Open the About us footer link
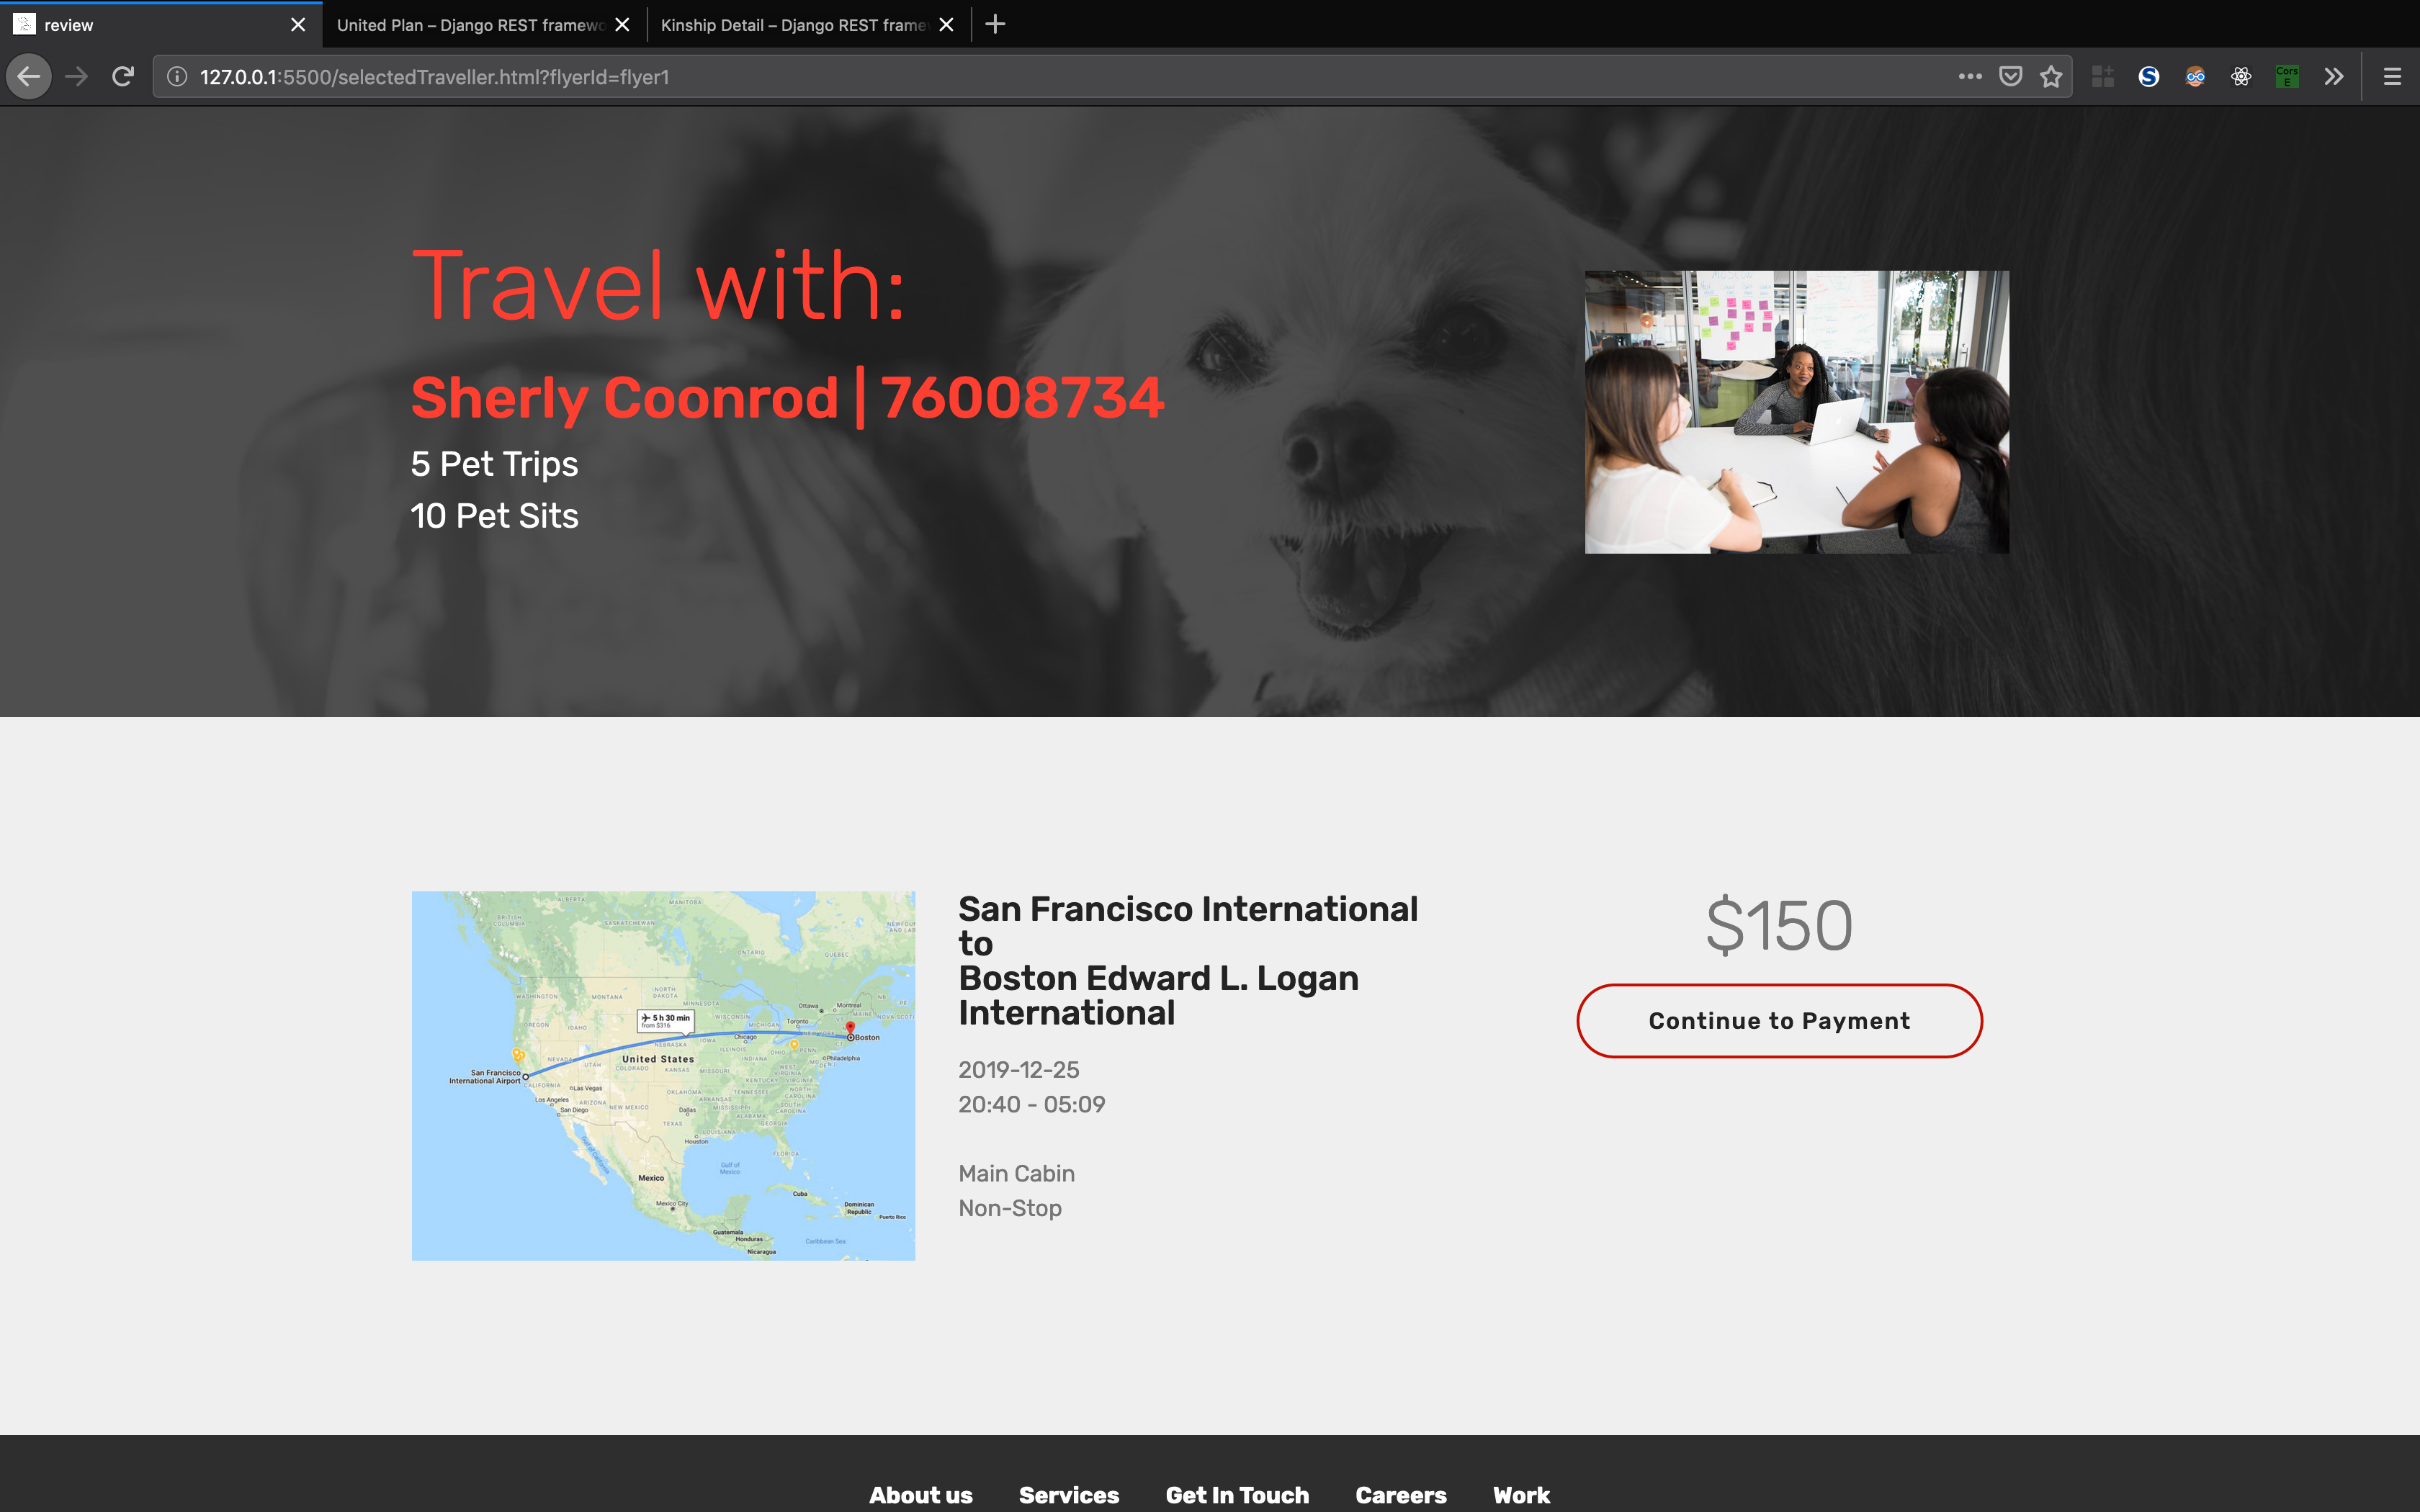 point(920,1494)
